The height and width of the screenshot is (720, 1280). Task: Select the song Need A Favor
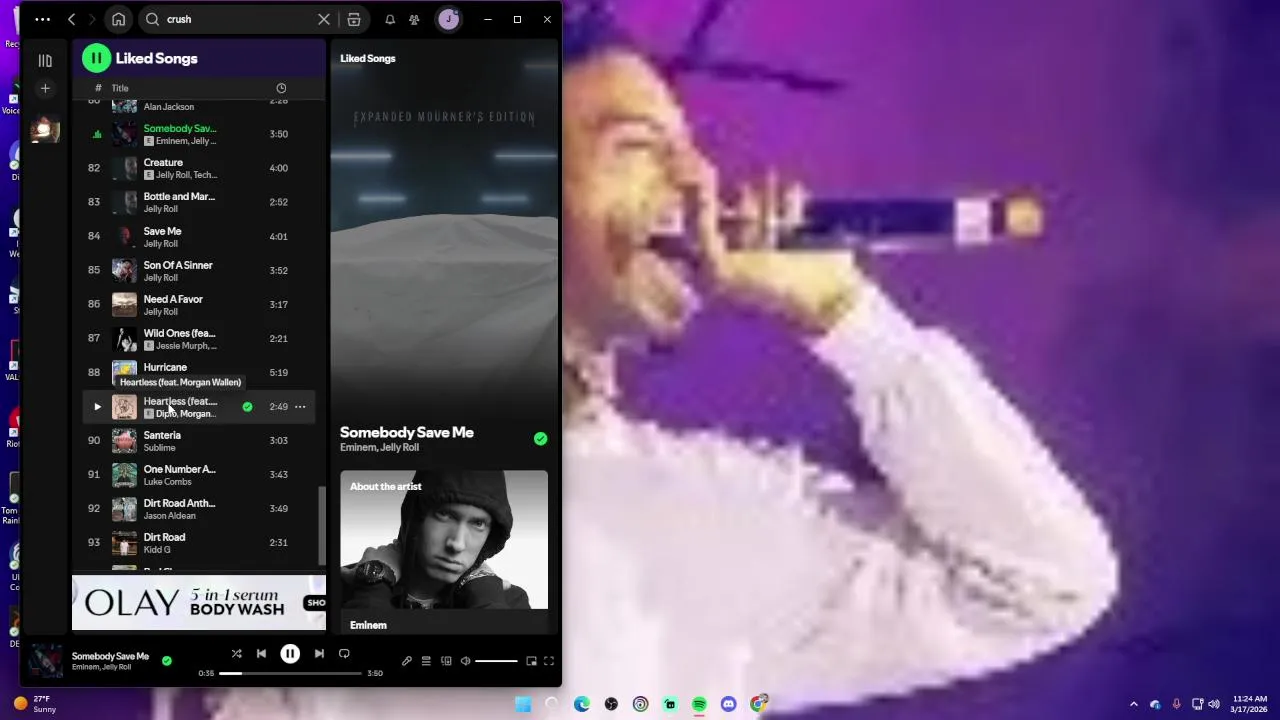pyautogui.click(x=200, y=305)
